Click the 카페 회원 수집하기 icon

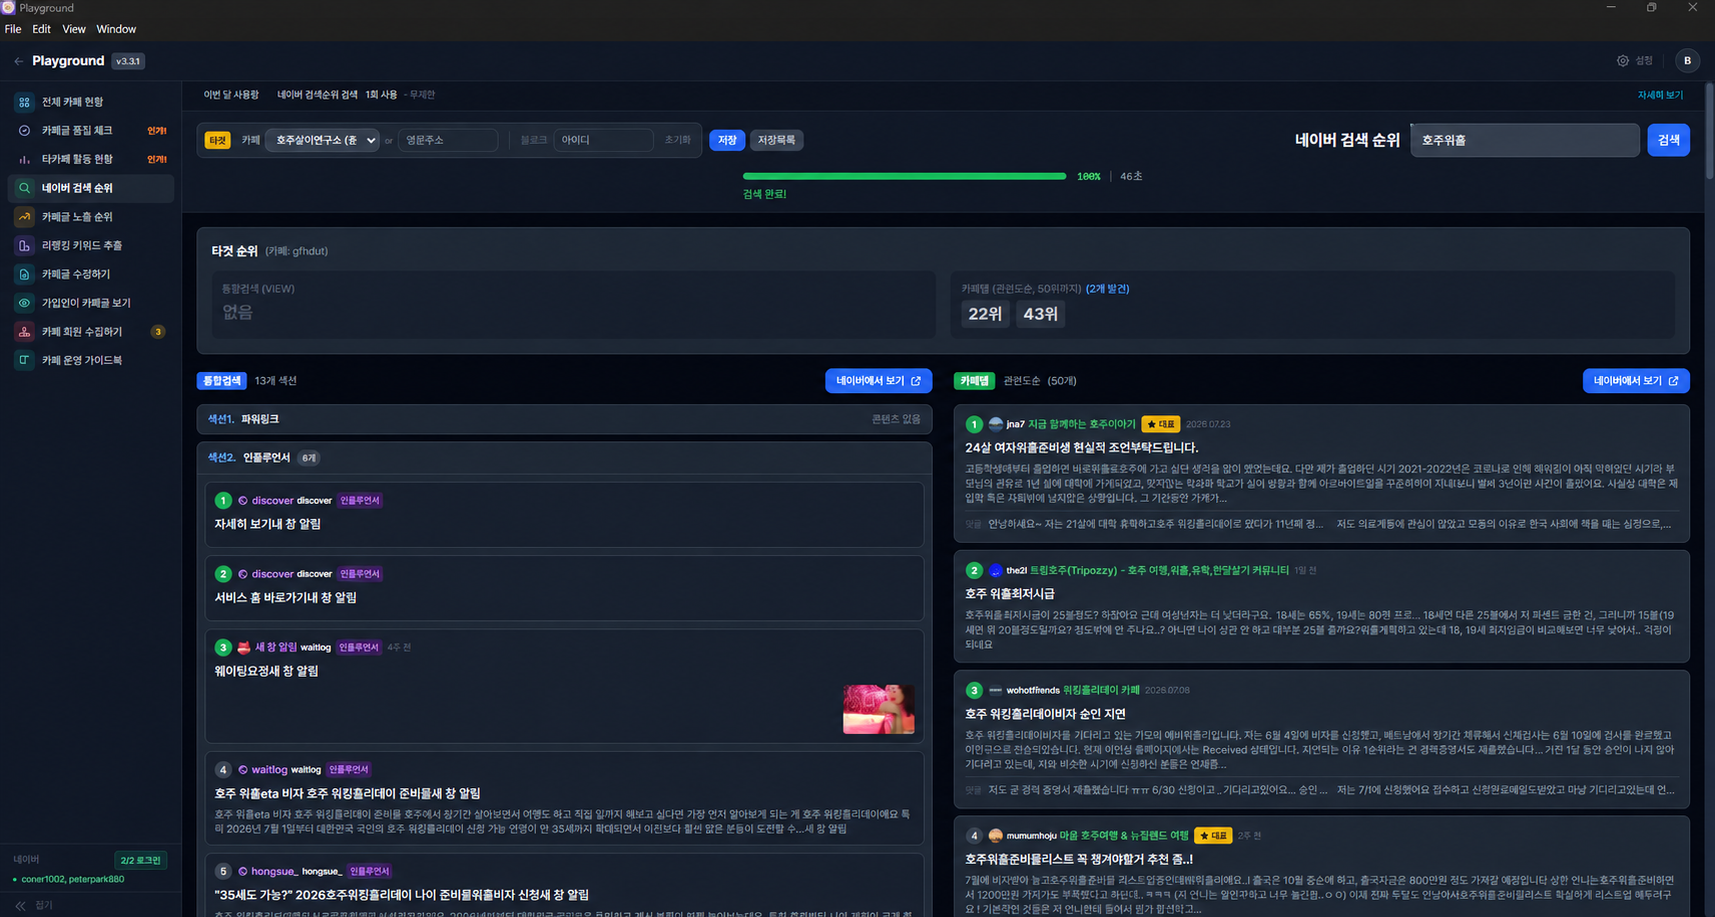coord(24,331)
